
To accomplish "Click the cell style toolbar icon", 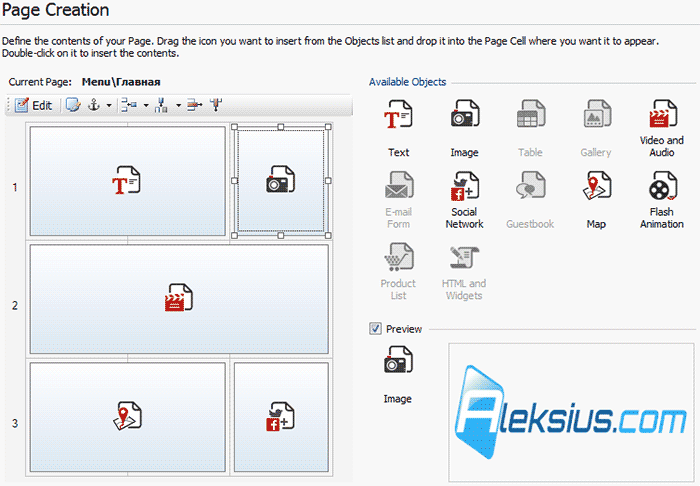I will click(x=73, y=105).
